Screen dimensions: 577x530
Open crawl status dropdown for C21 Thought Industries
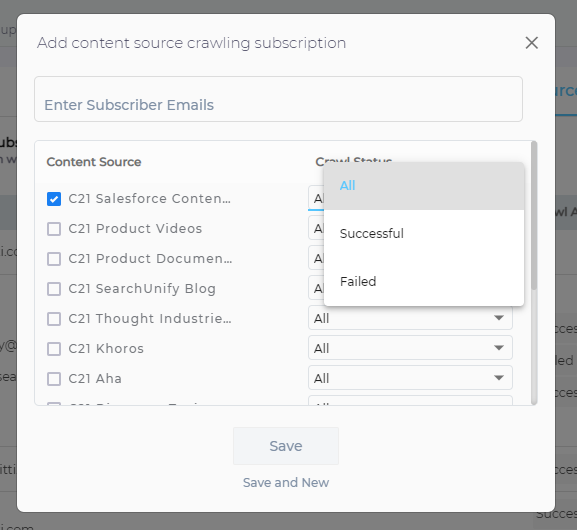[x=410, y=318]
